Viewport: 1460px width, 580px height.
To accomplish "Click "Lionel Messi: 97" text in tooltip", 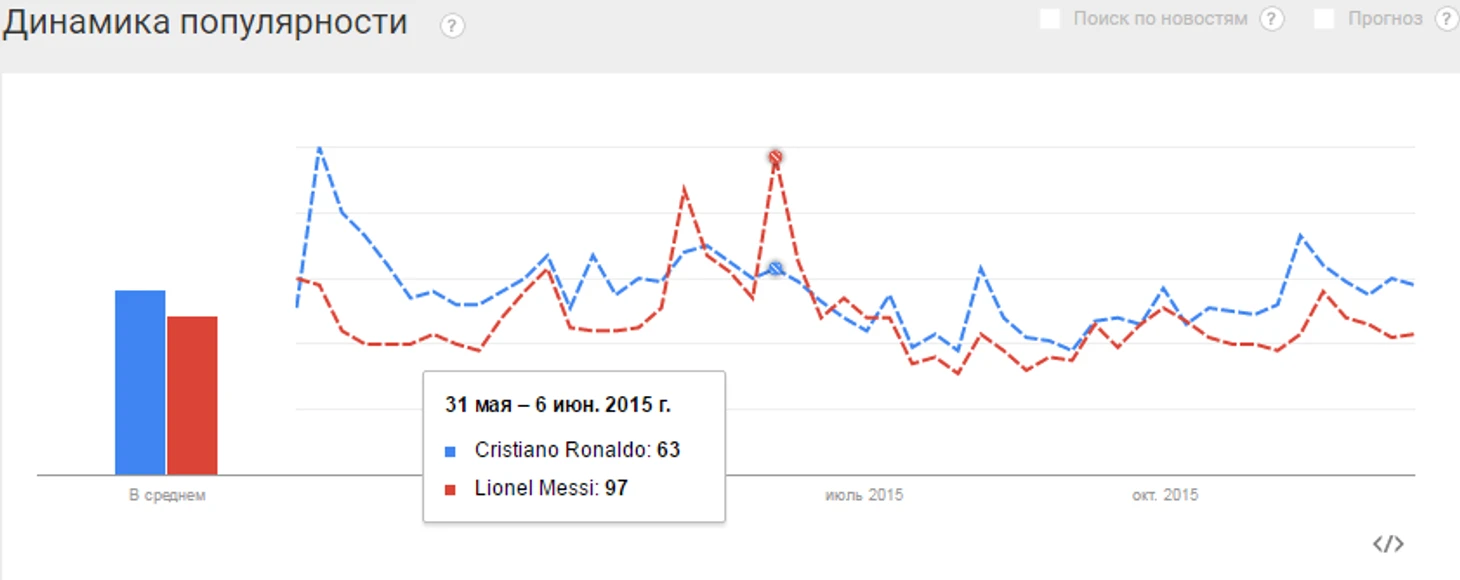I will tap(551, 488).
